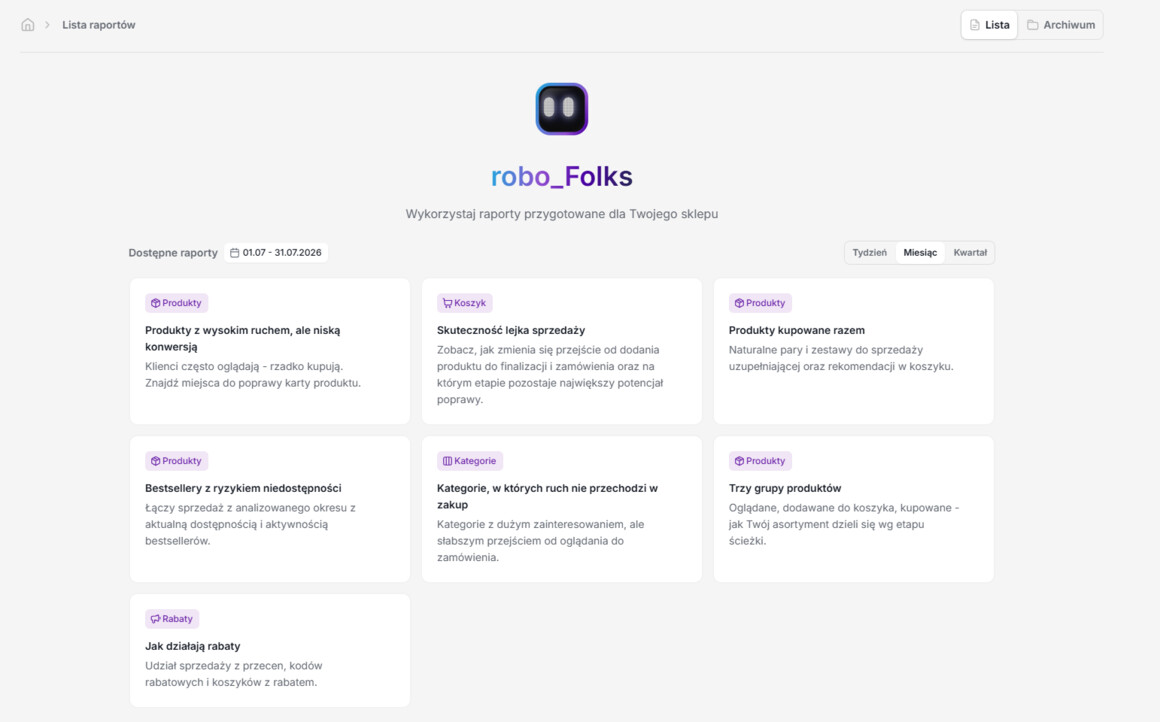Open 'Skuteczność lejka sprzedaży' report
The height and width of the screenshot is (722, 1160).
(x=562, y=351)
